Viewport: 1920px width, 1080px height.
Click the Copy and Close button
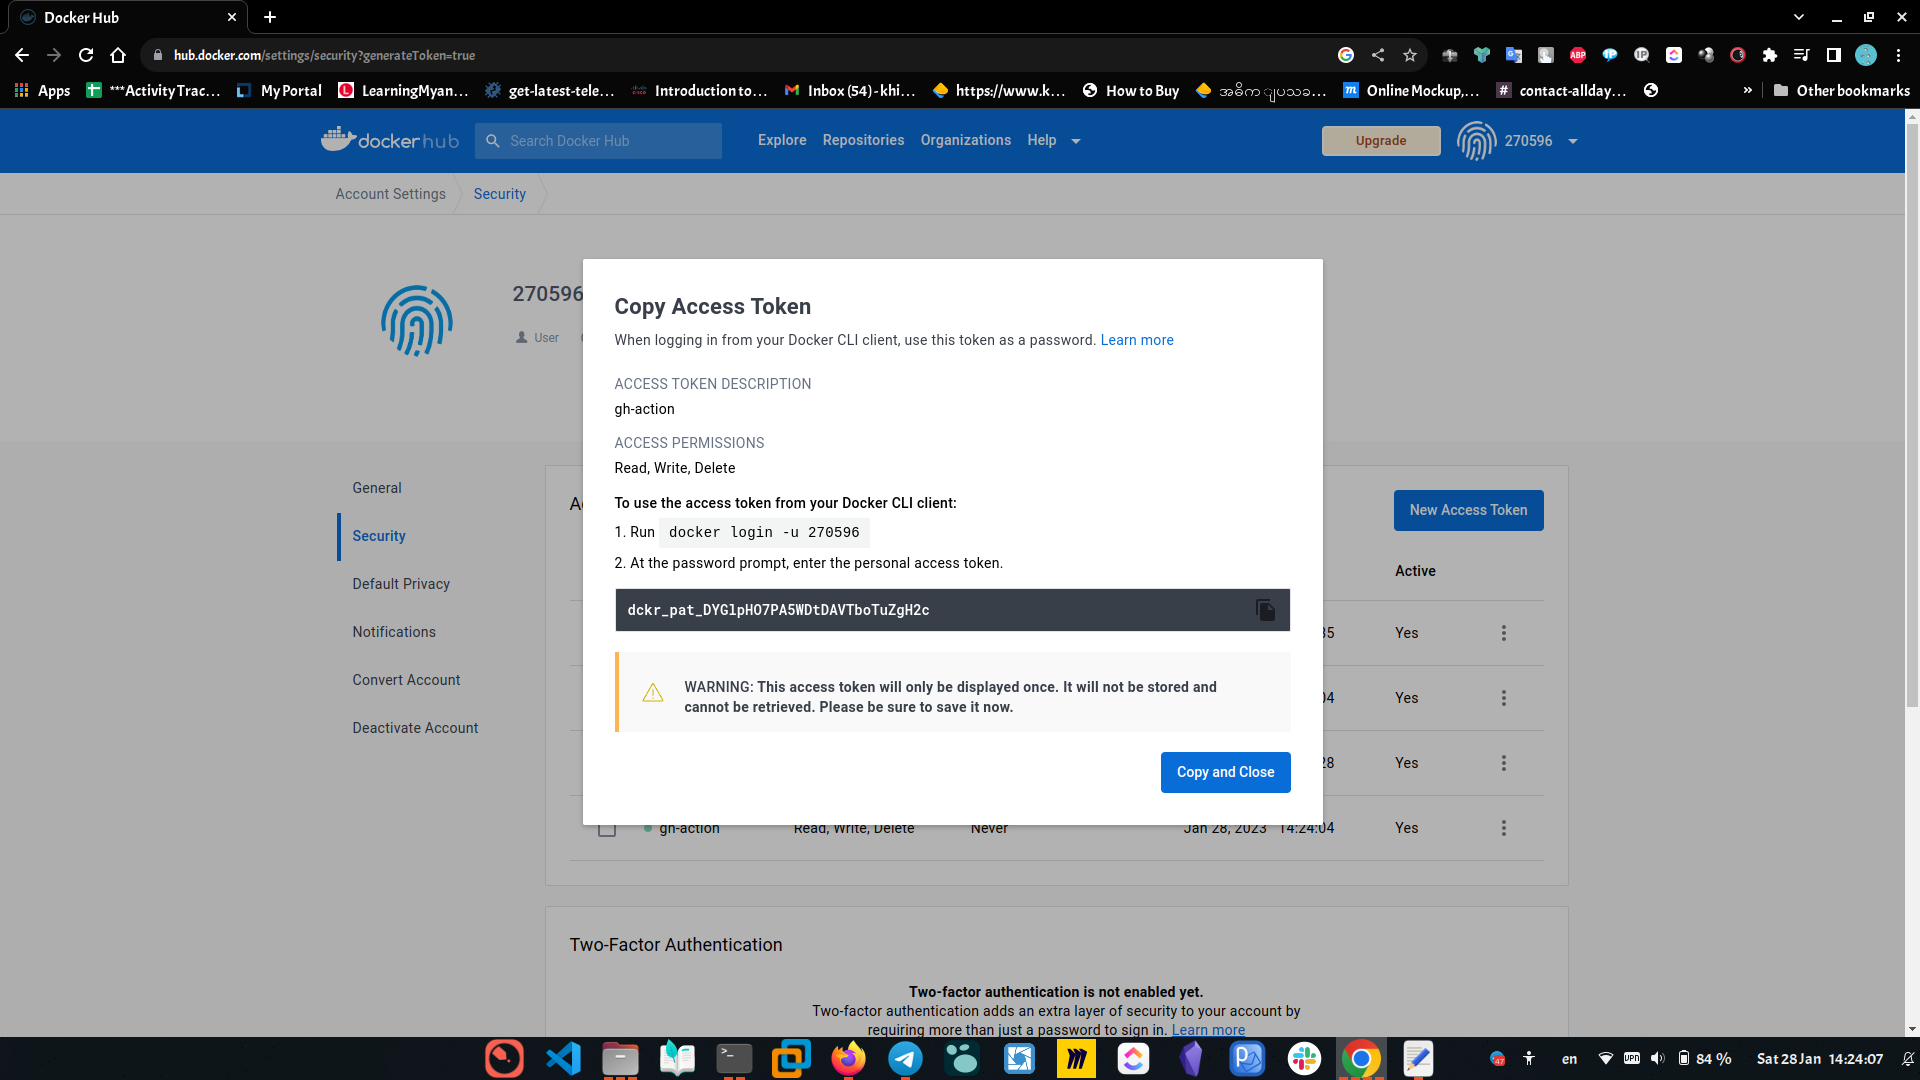(x=1225, y=772)
